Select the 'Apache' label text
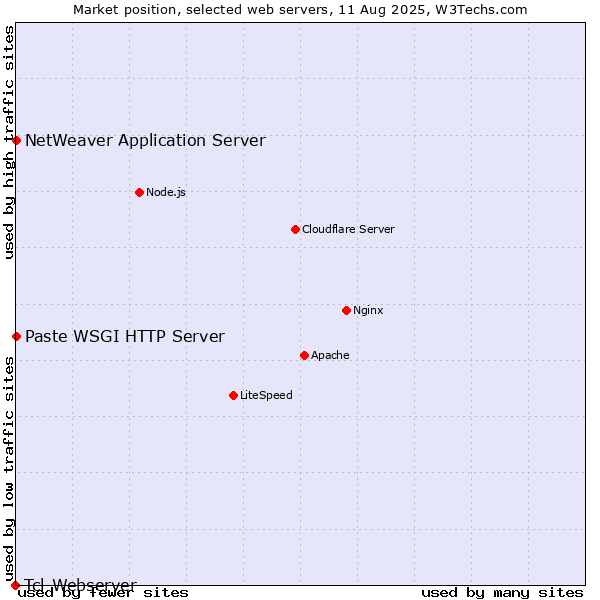The width and height of the screenshot is (600, 600). coord(330,355)
